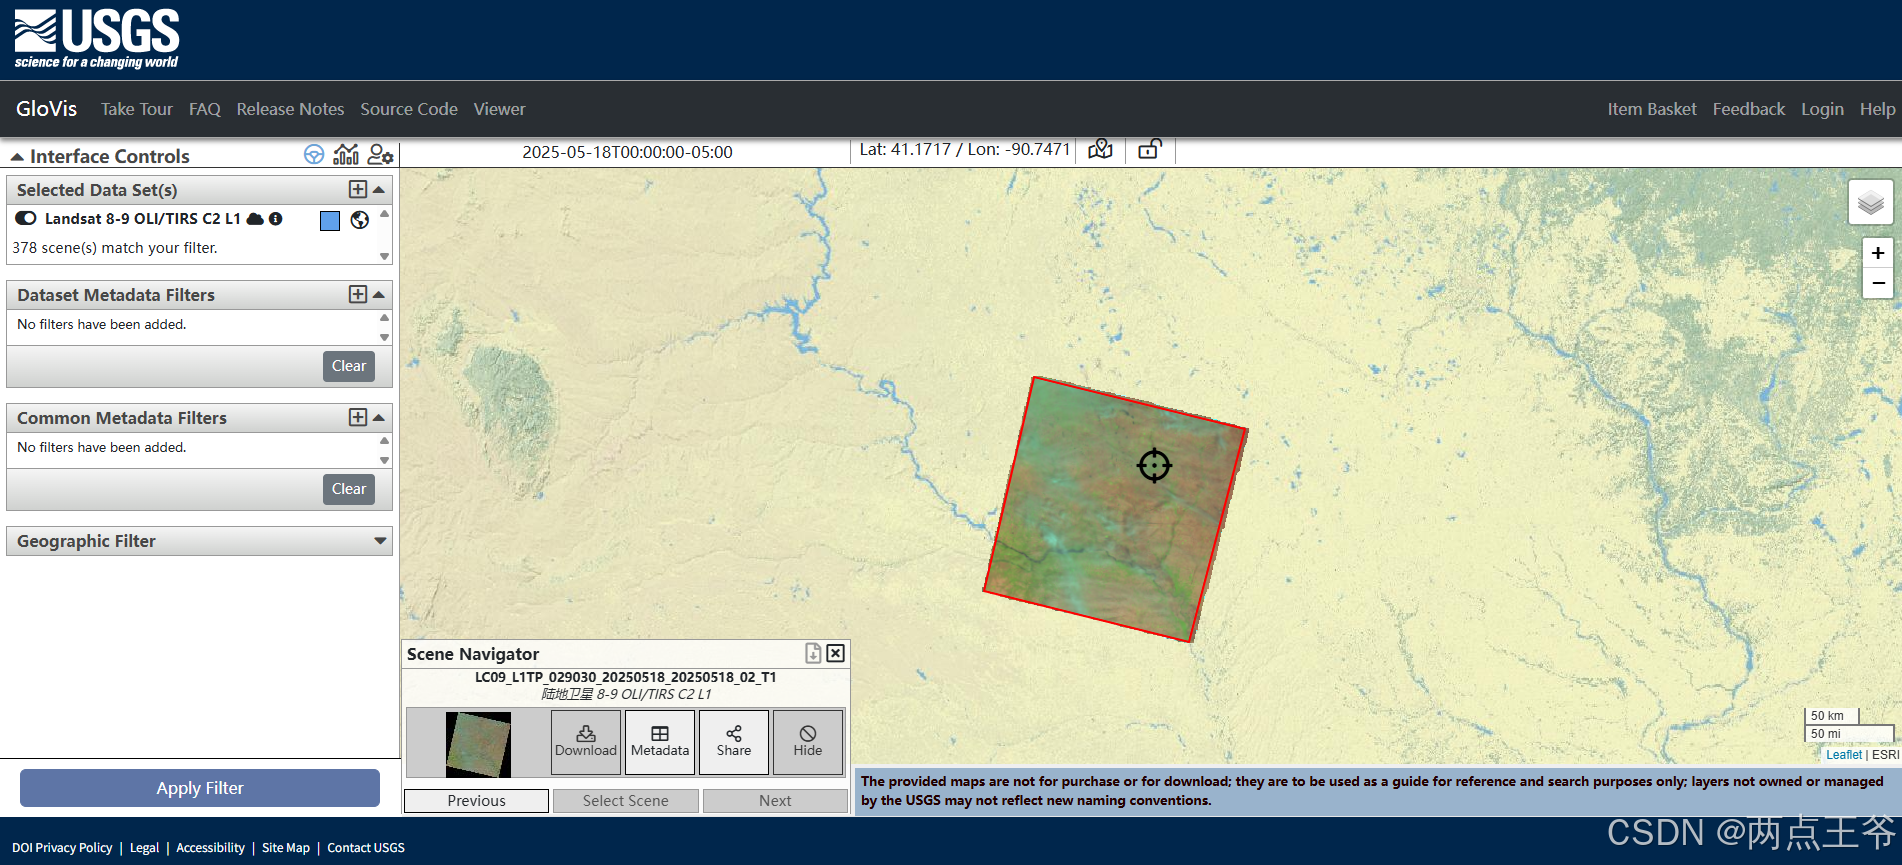Click the Lat/Lon coordinates readout

tap(965, 150)
